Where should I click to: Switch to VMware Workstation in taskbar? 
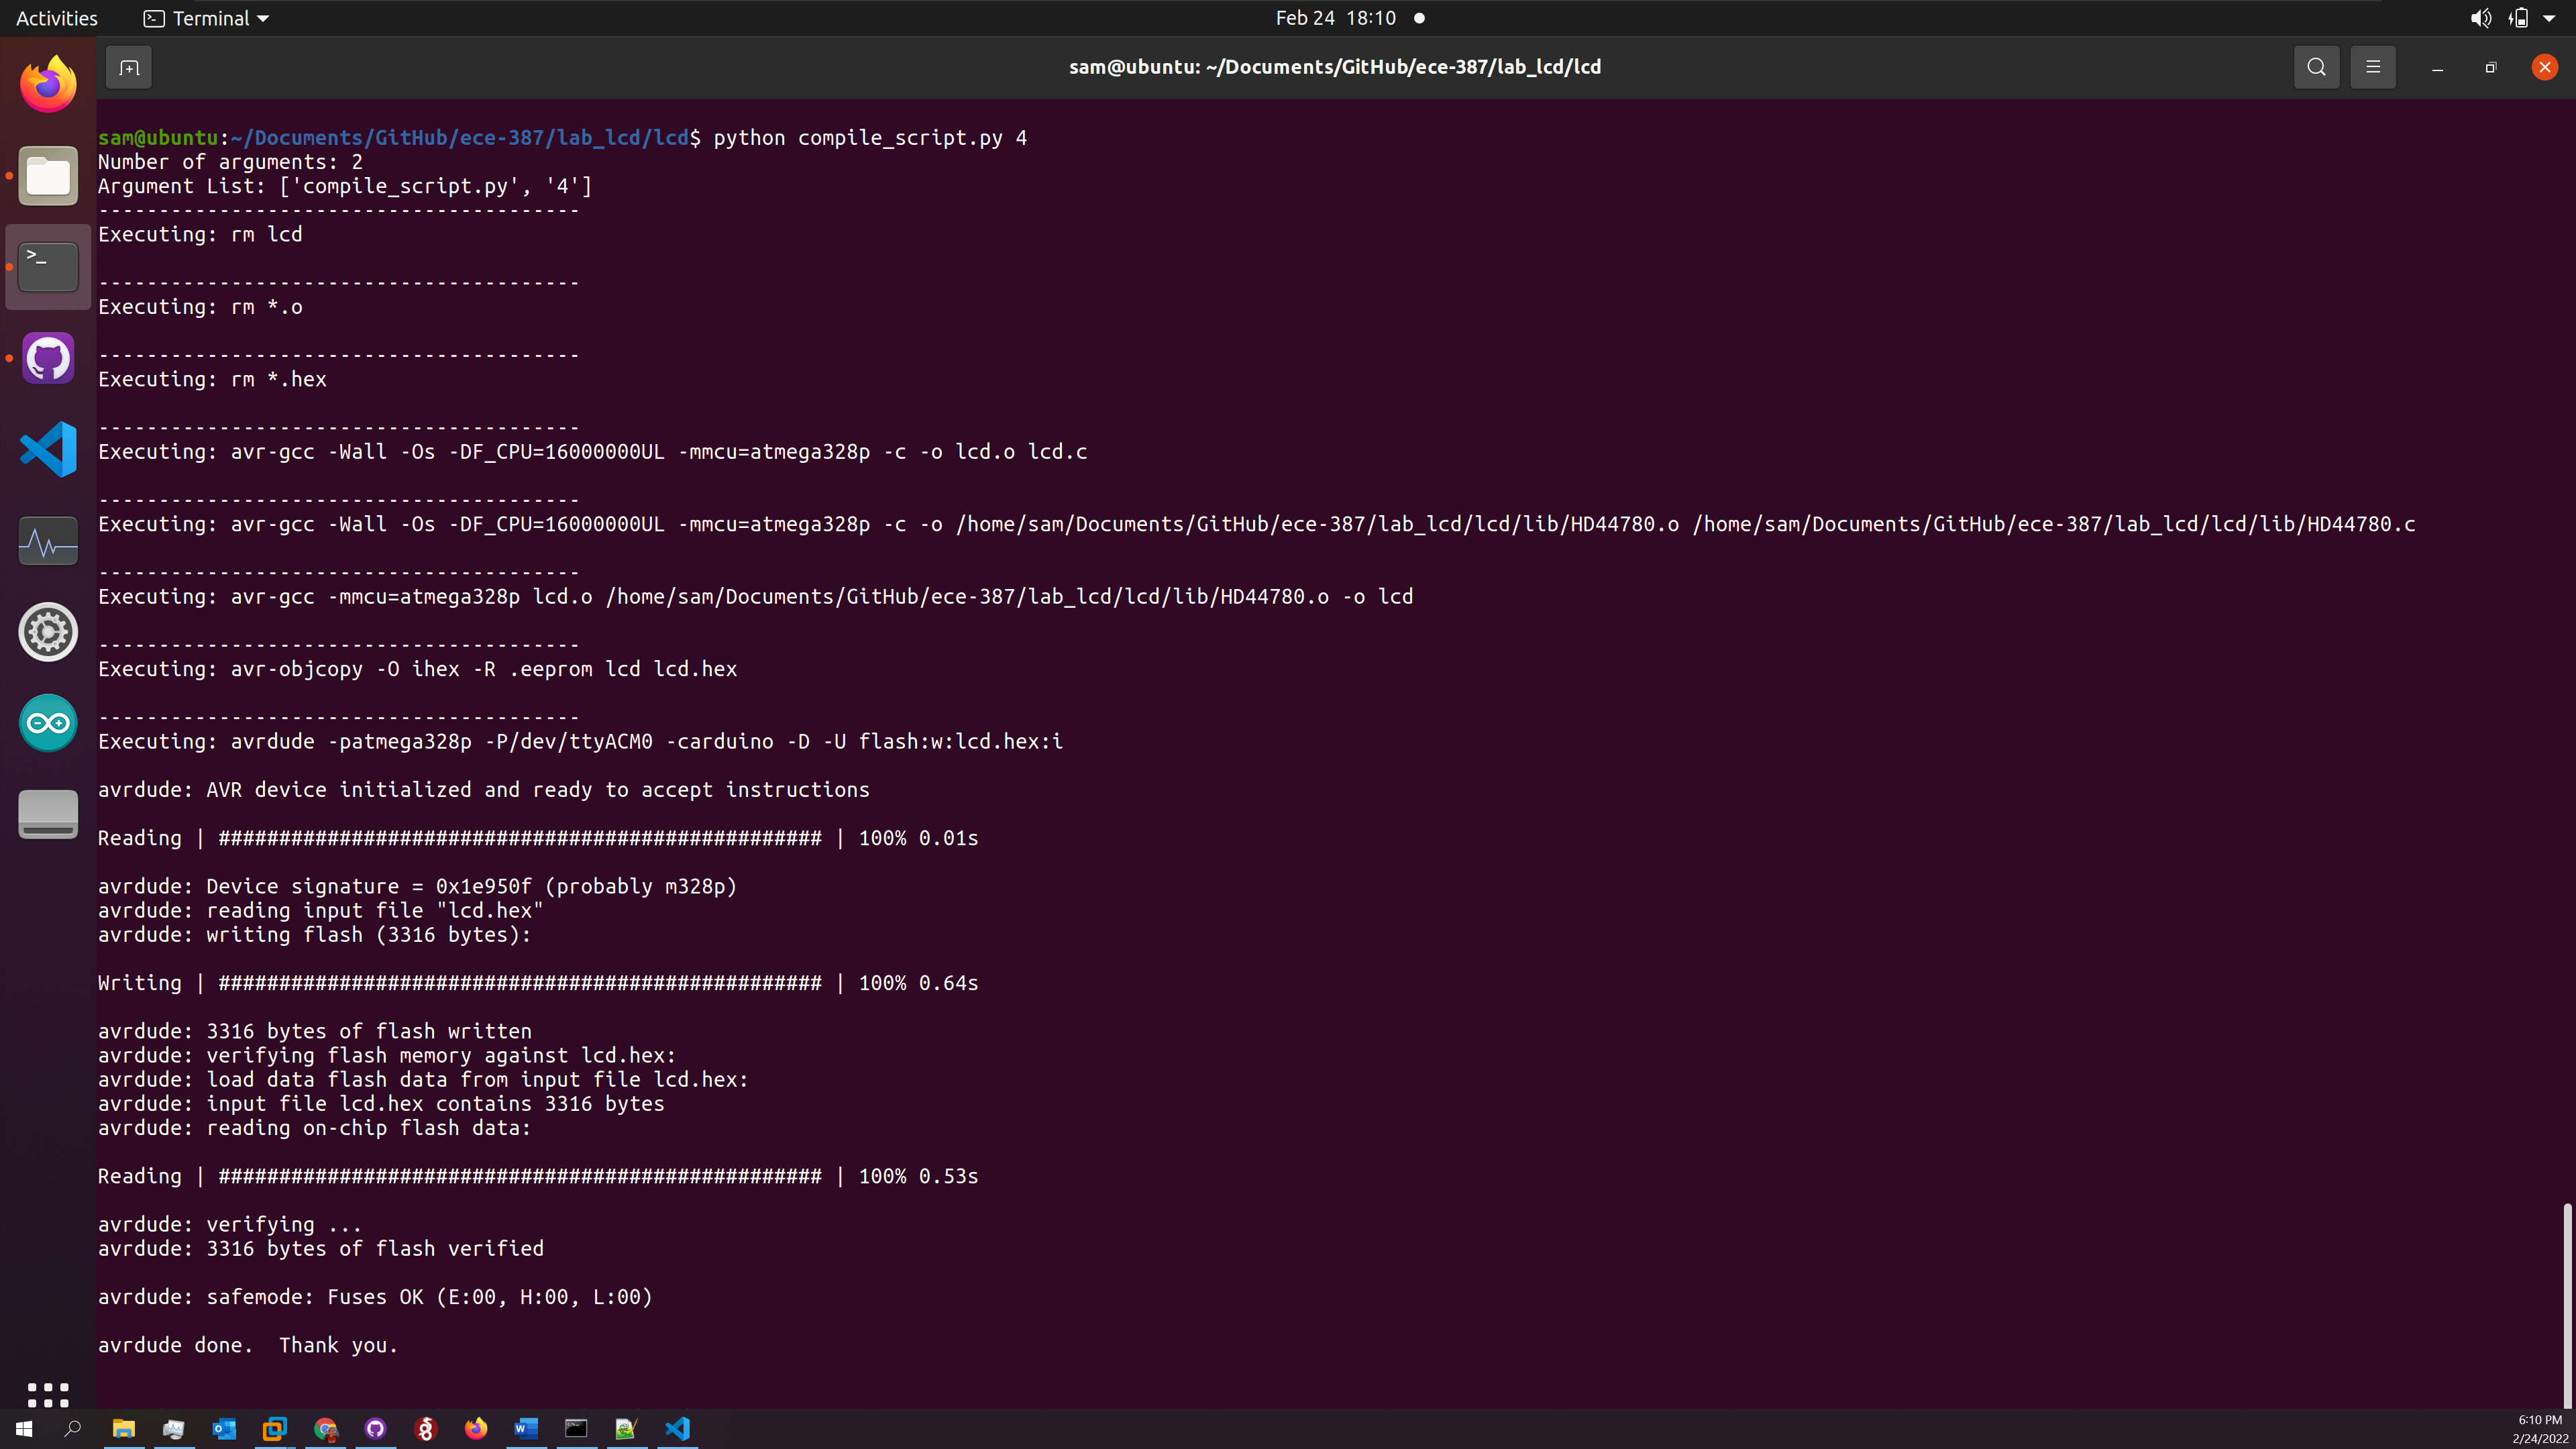(x=274, y=1429)
